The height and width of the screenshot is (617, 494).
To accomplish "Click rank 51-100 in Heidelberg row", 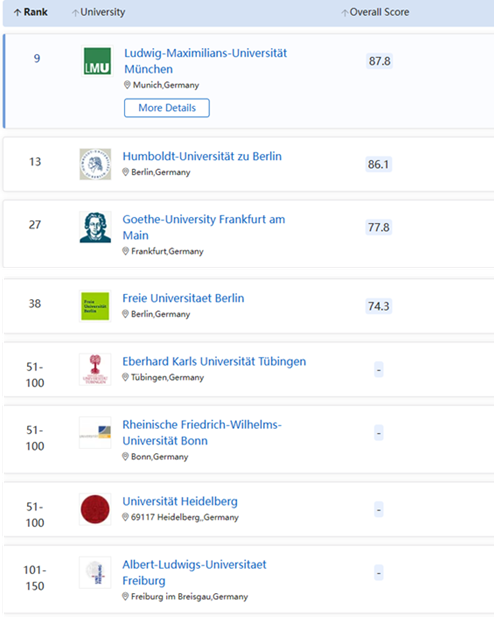I will pyautogui.click(x=35, y=515).
